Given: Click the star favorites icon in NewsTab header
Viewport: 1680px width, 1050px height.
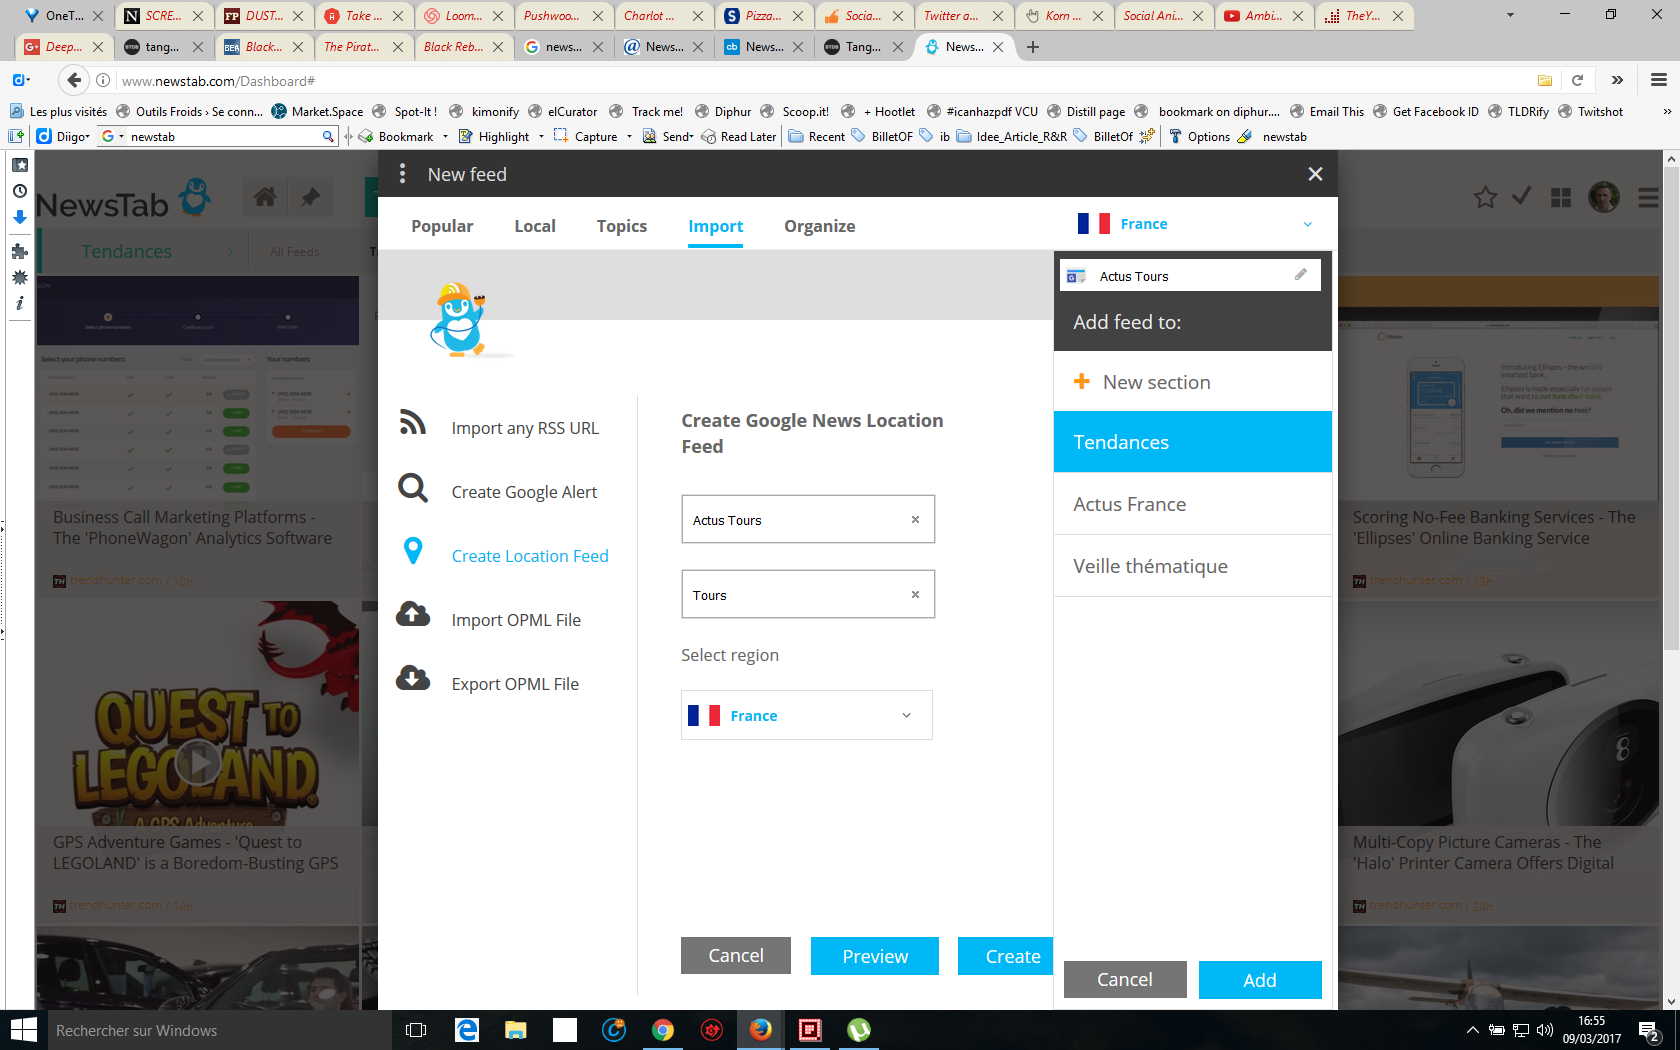Looking at the screenshot, I should click(x=1485, y=197).
